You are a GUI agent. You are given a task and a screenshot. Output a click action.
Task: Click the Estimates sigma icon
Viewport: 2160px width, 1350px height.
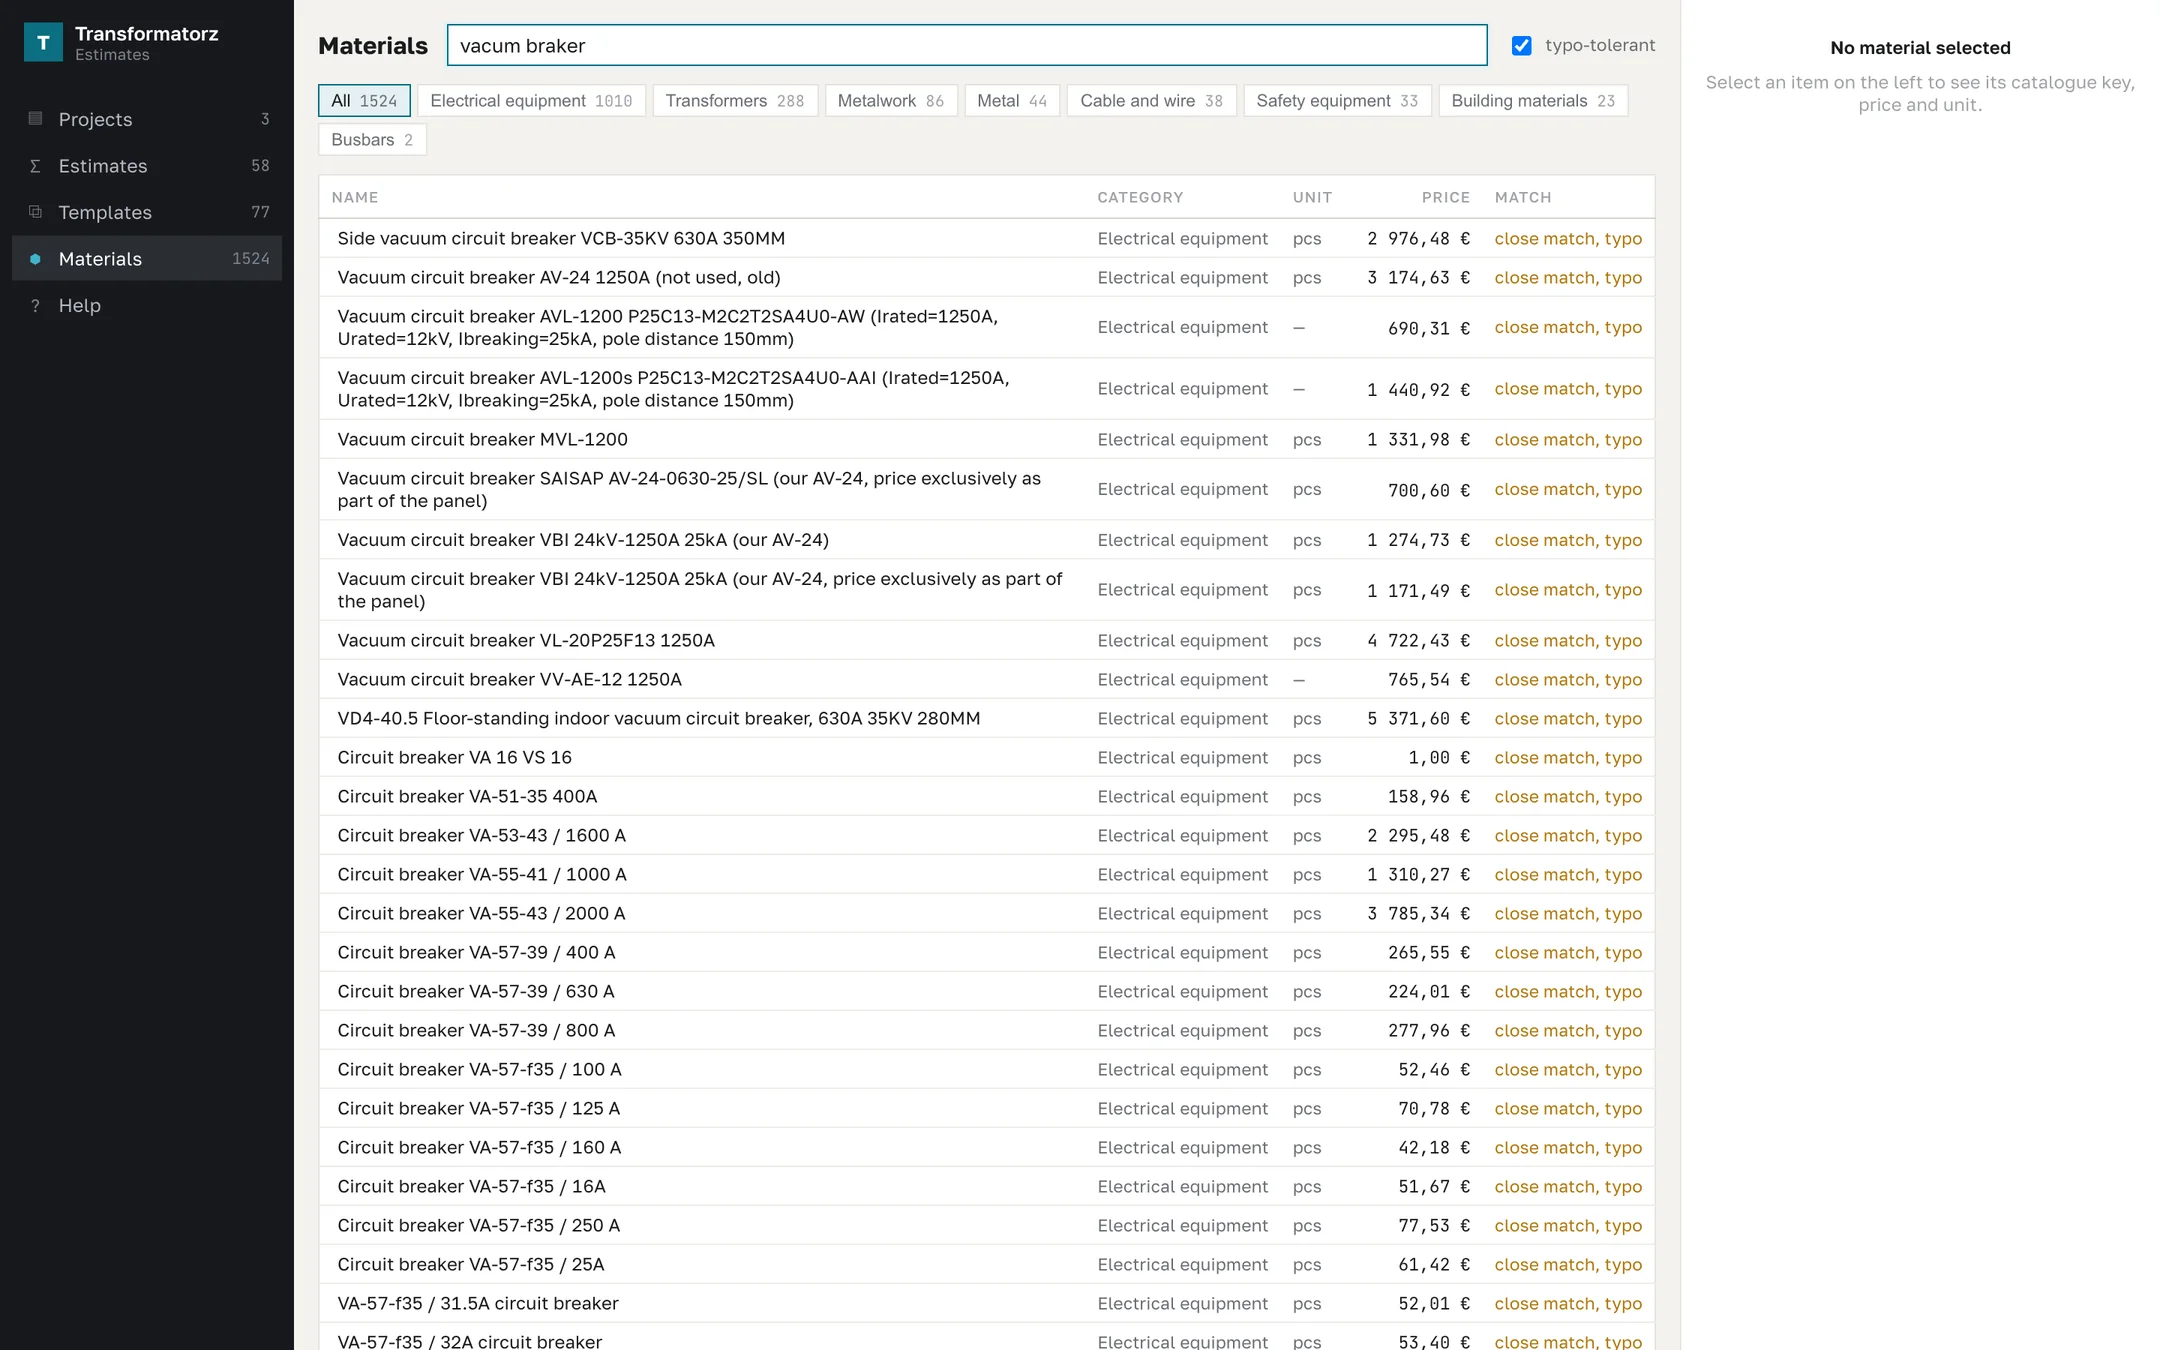click(x=35, y=166)
